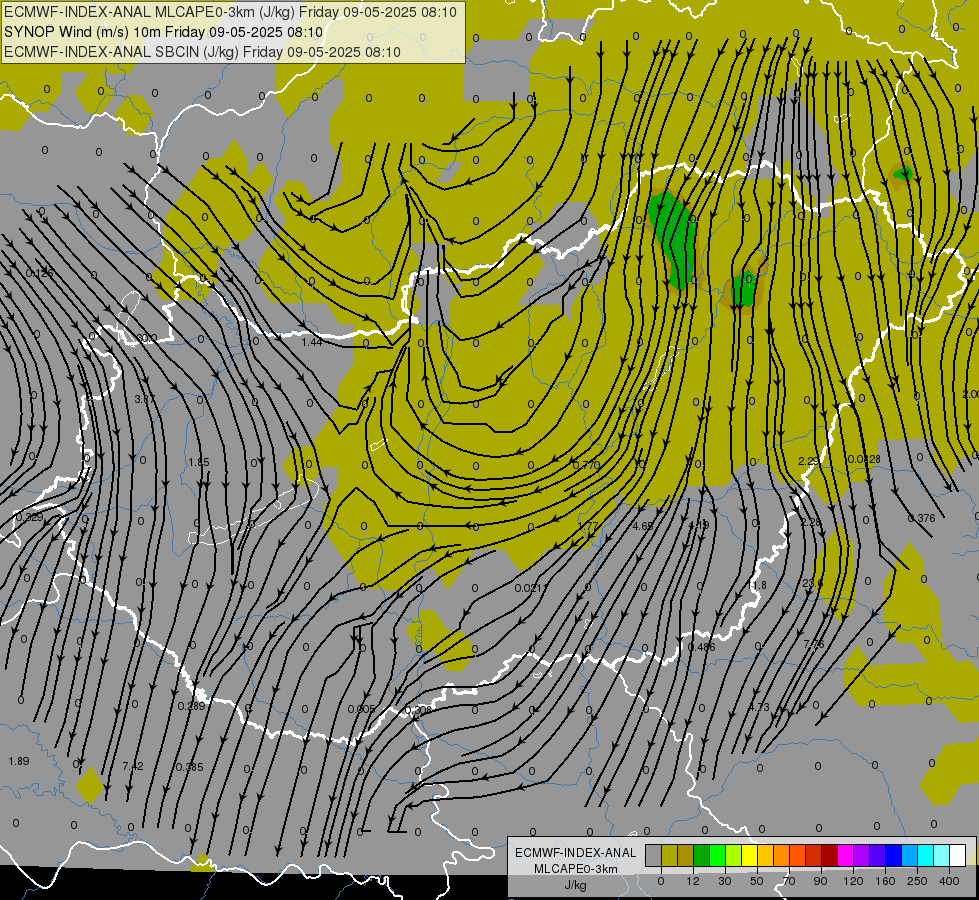Click the MLCAPE0-3km title line
This screenshot has width=979, height=900.
click(230, 12)
